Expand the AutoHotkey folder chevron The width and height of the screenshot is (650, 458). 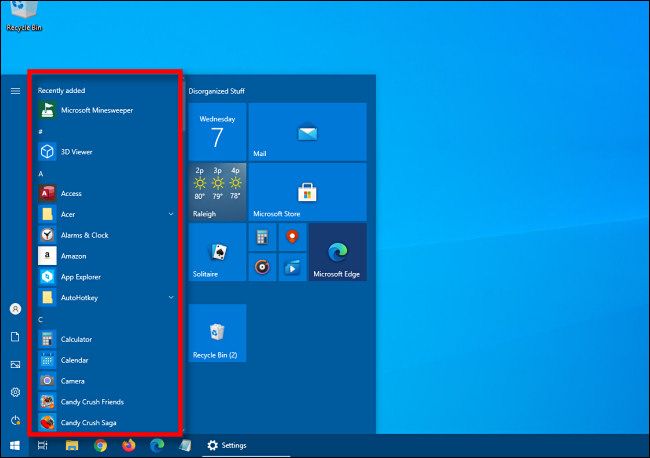[171, 298]
